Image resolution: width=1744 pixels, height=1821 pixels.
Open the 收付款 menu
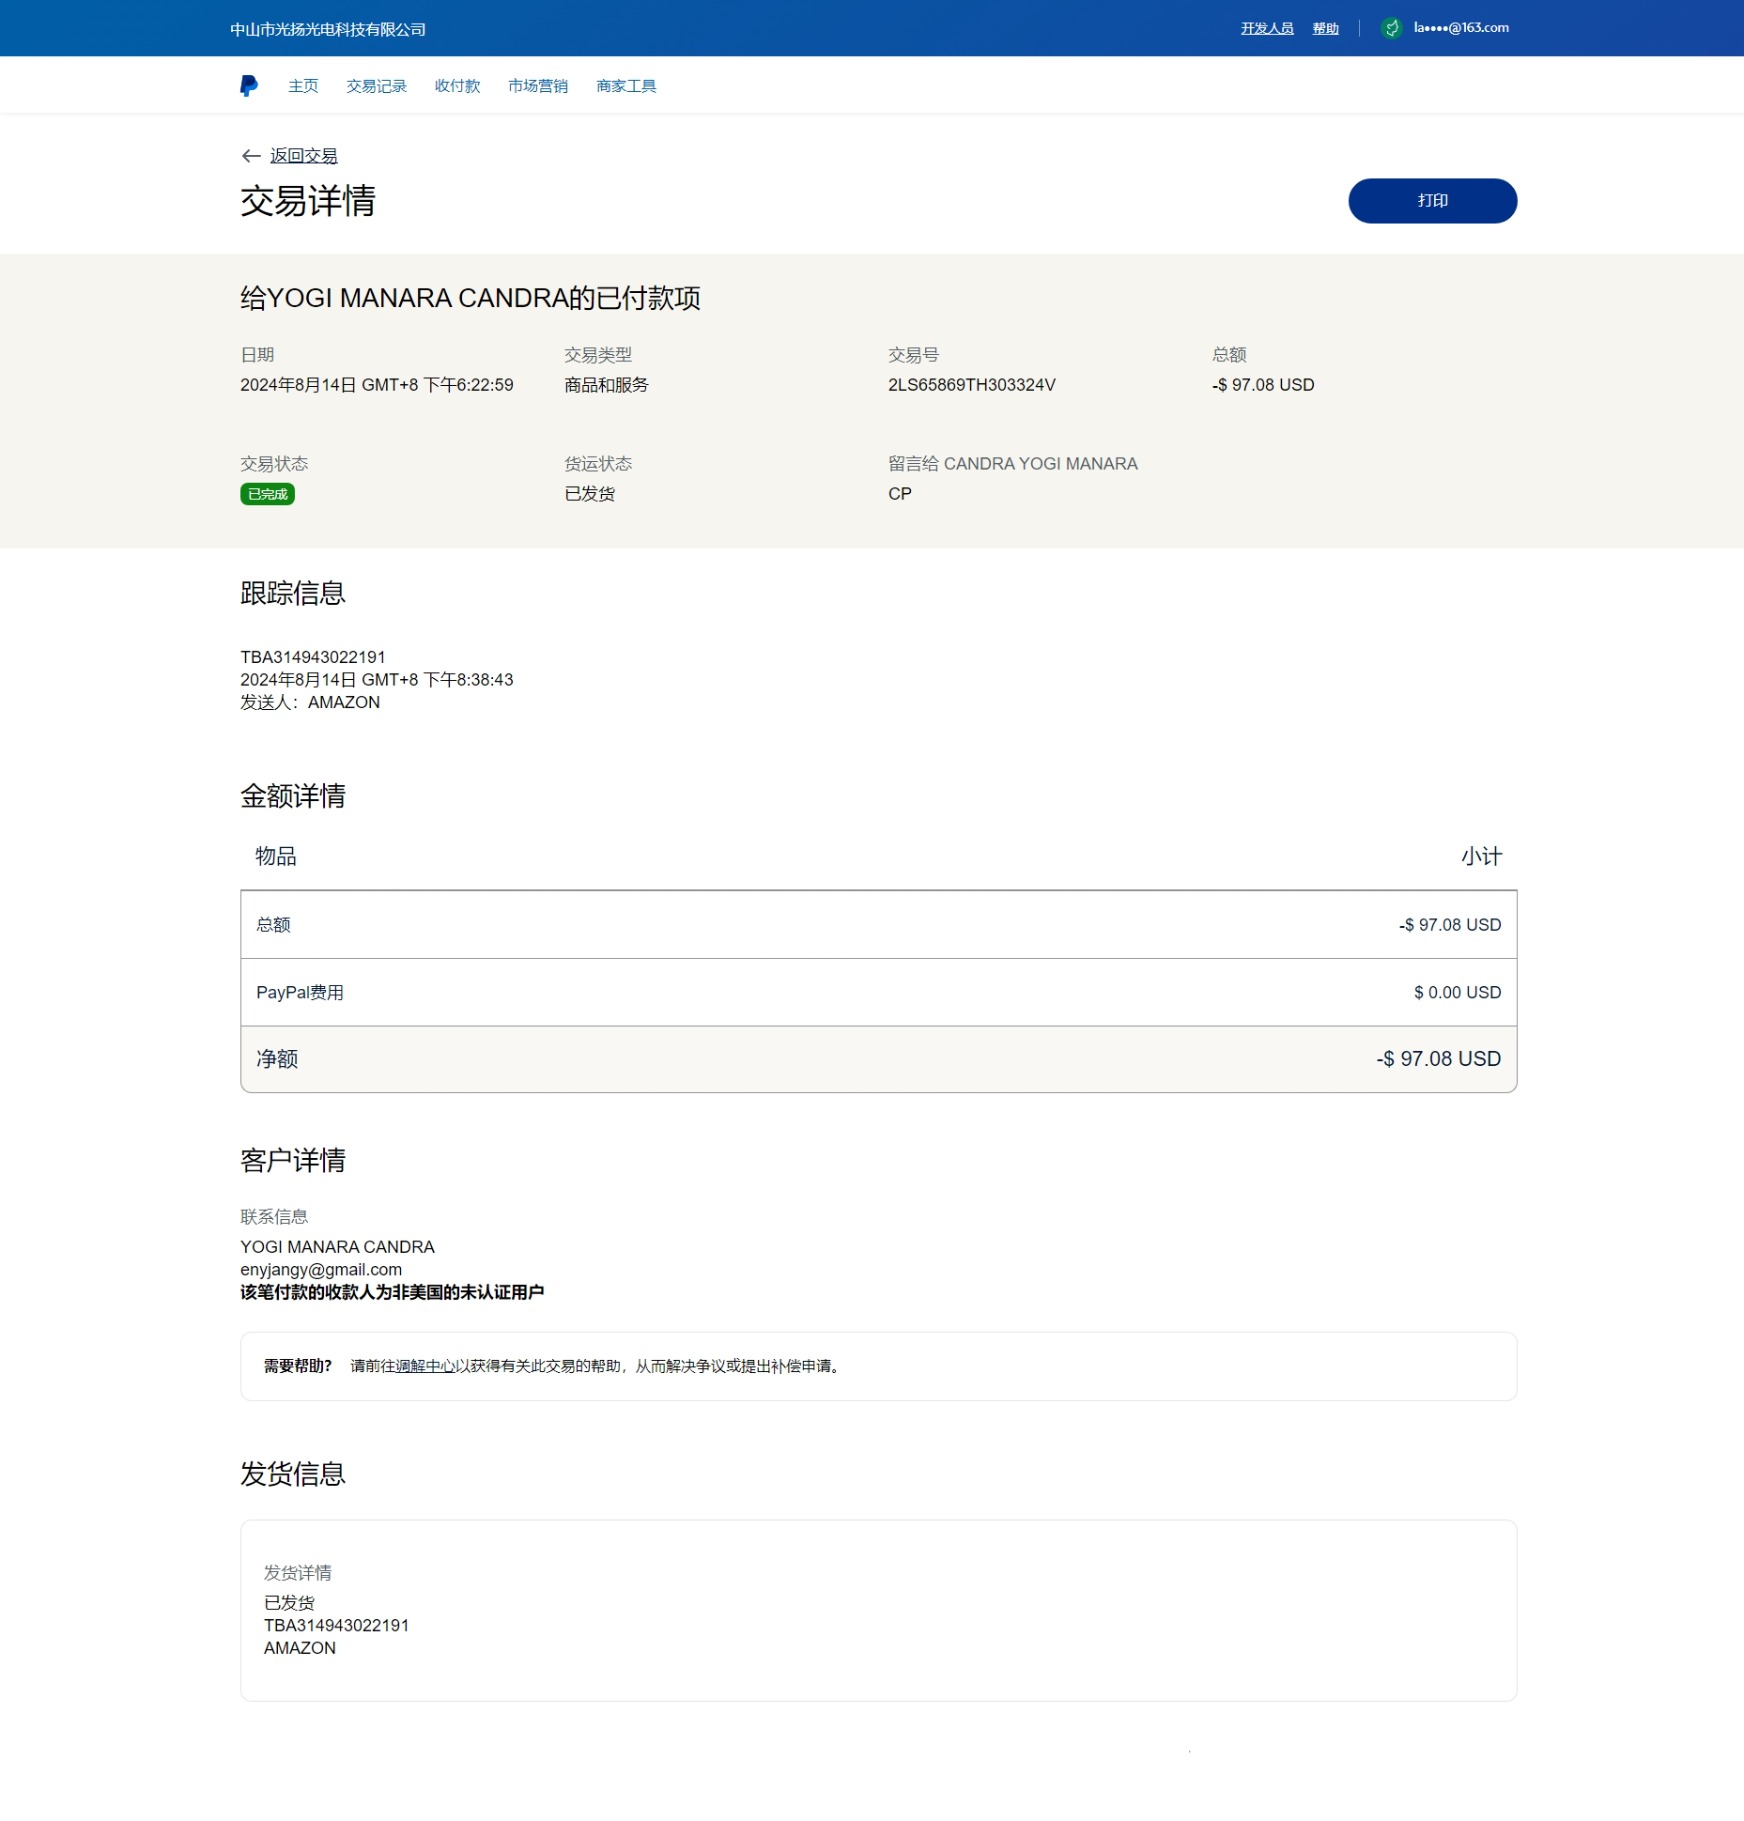tap(457, 86)
